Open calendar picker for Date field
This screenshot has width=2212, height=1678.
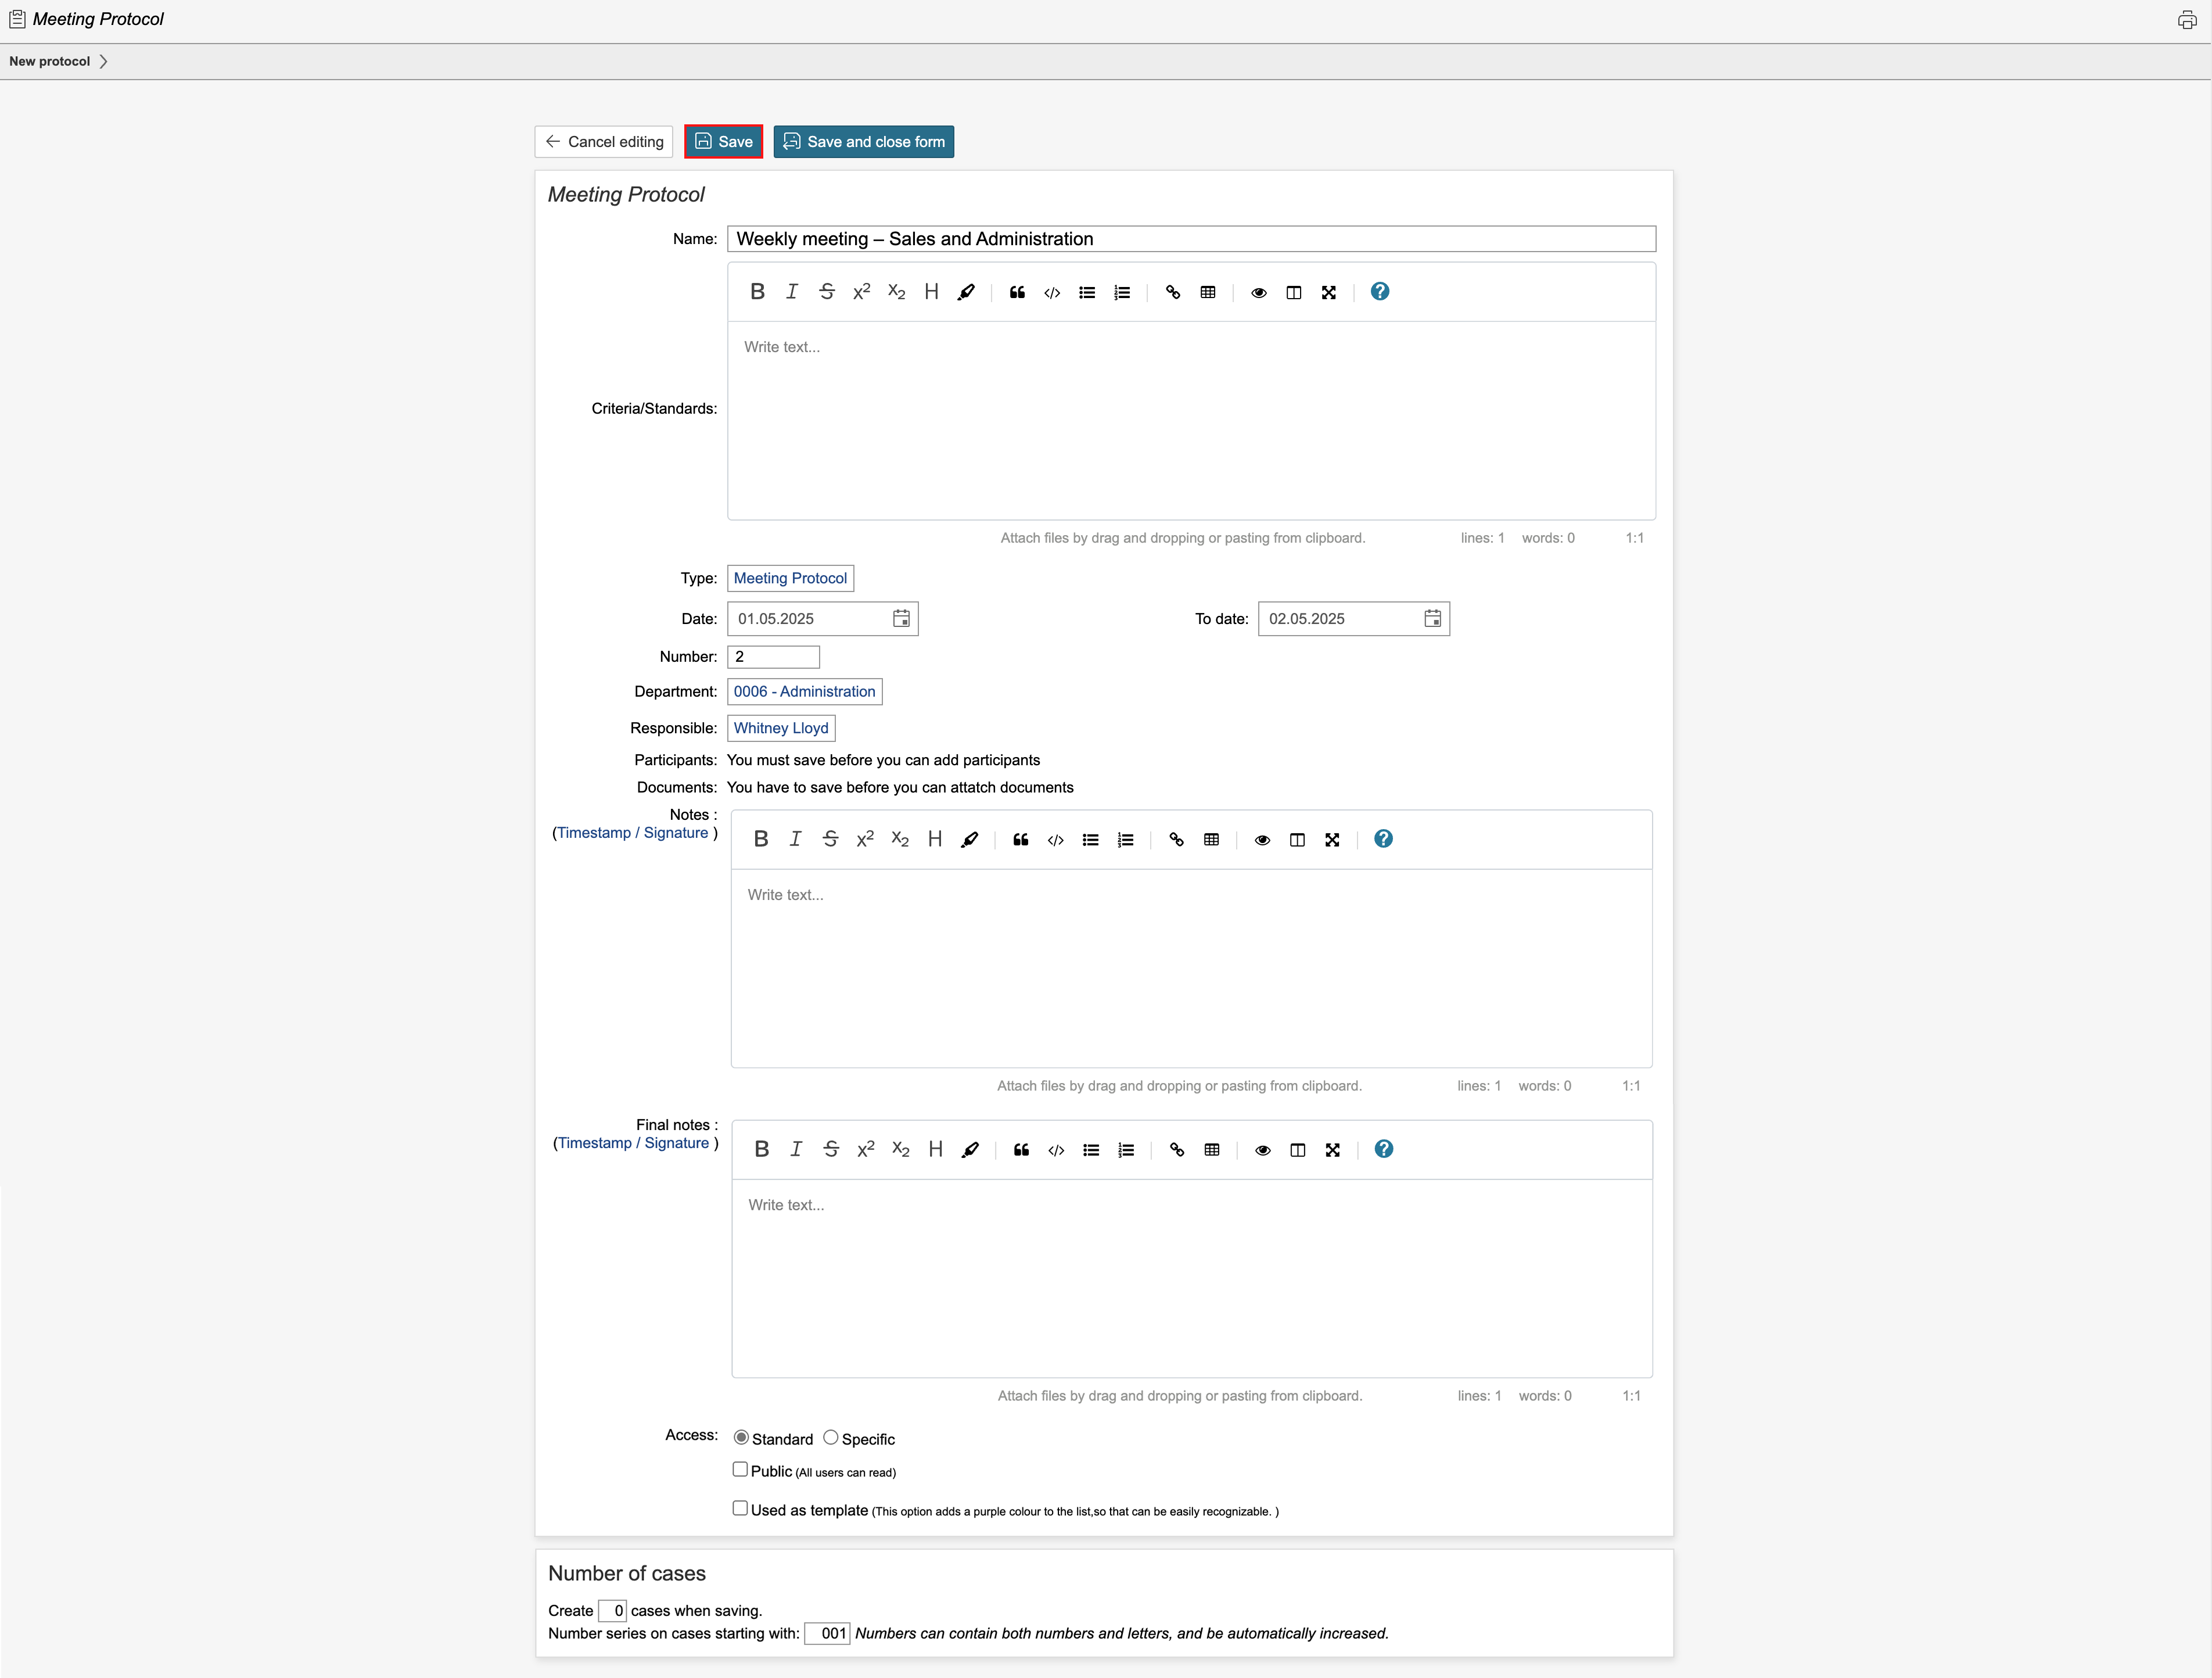coord(901,619)
